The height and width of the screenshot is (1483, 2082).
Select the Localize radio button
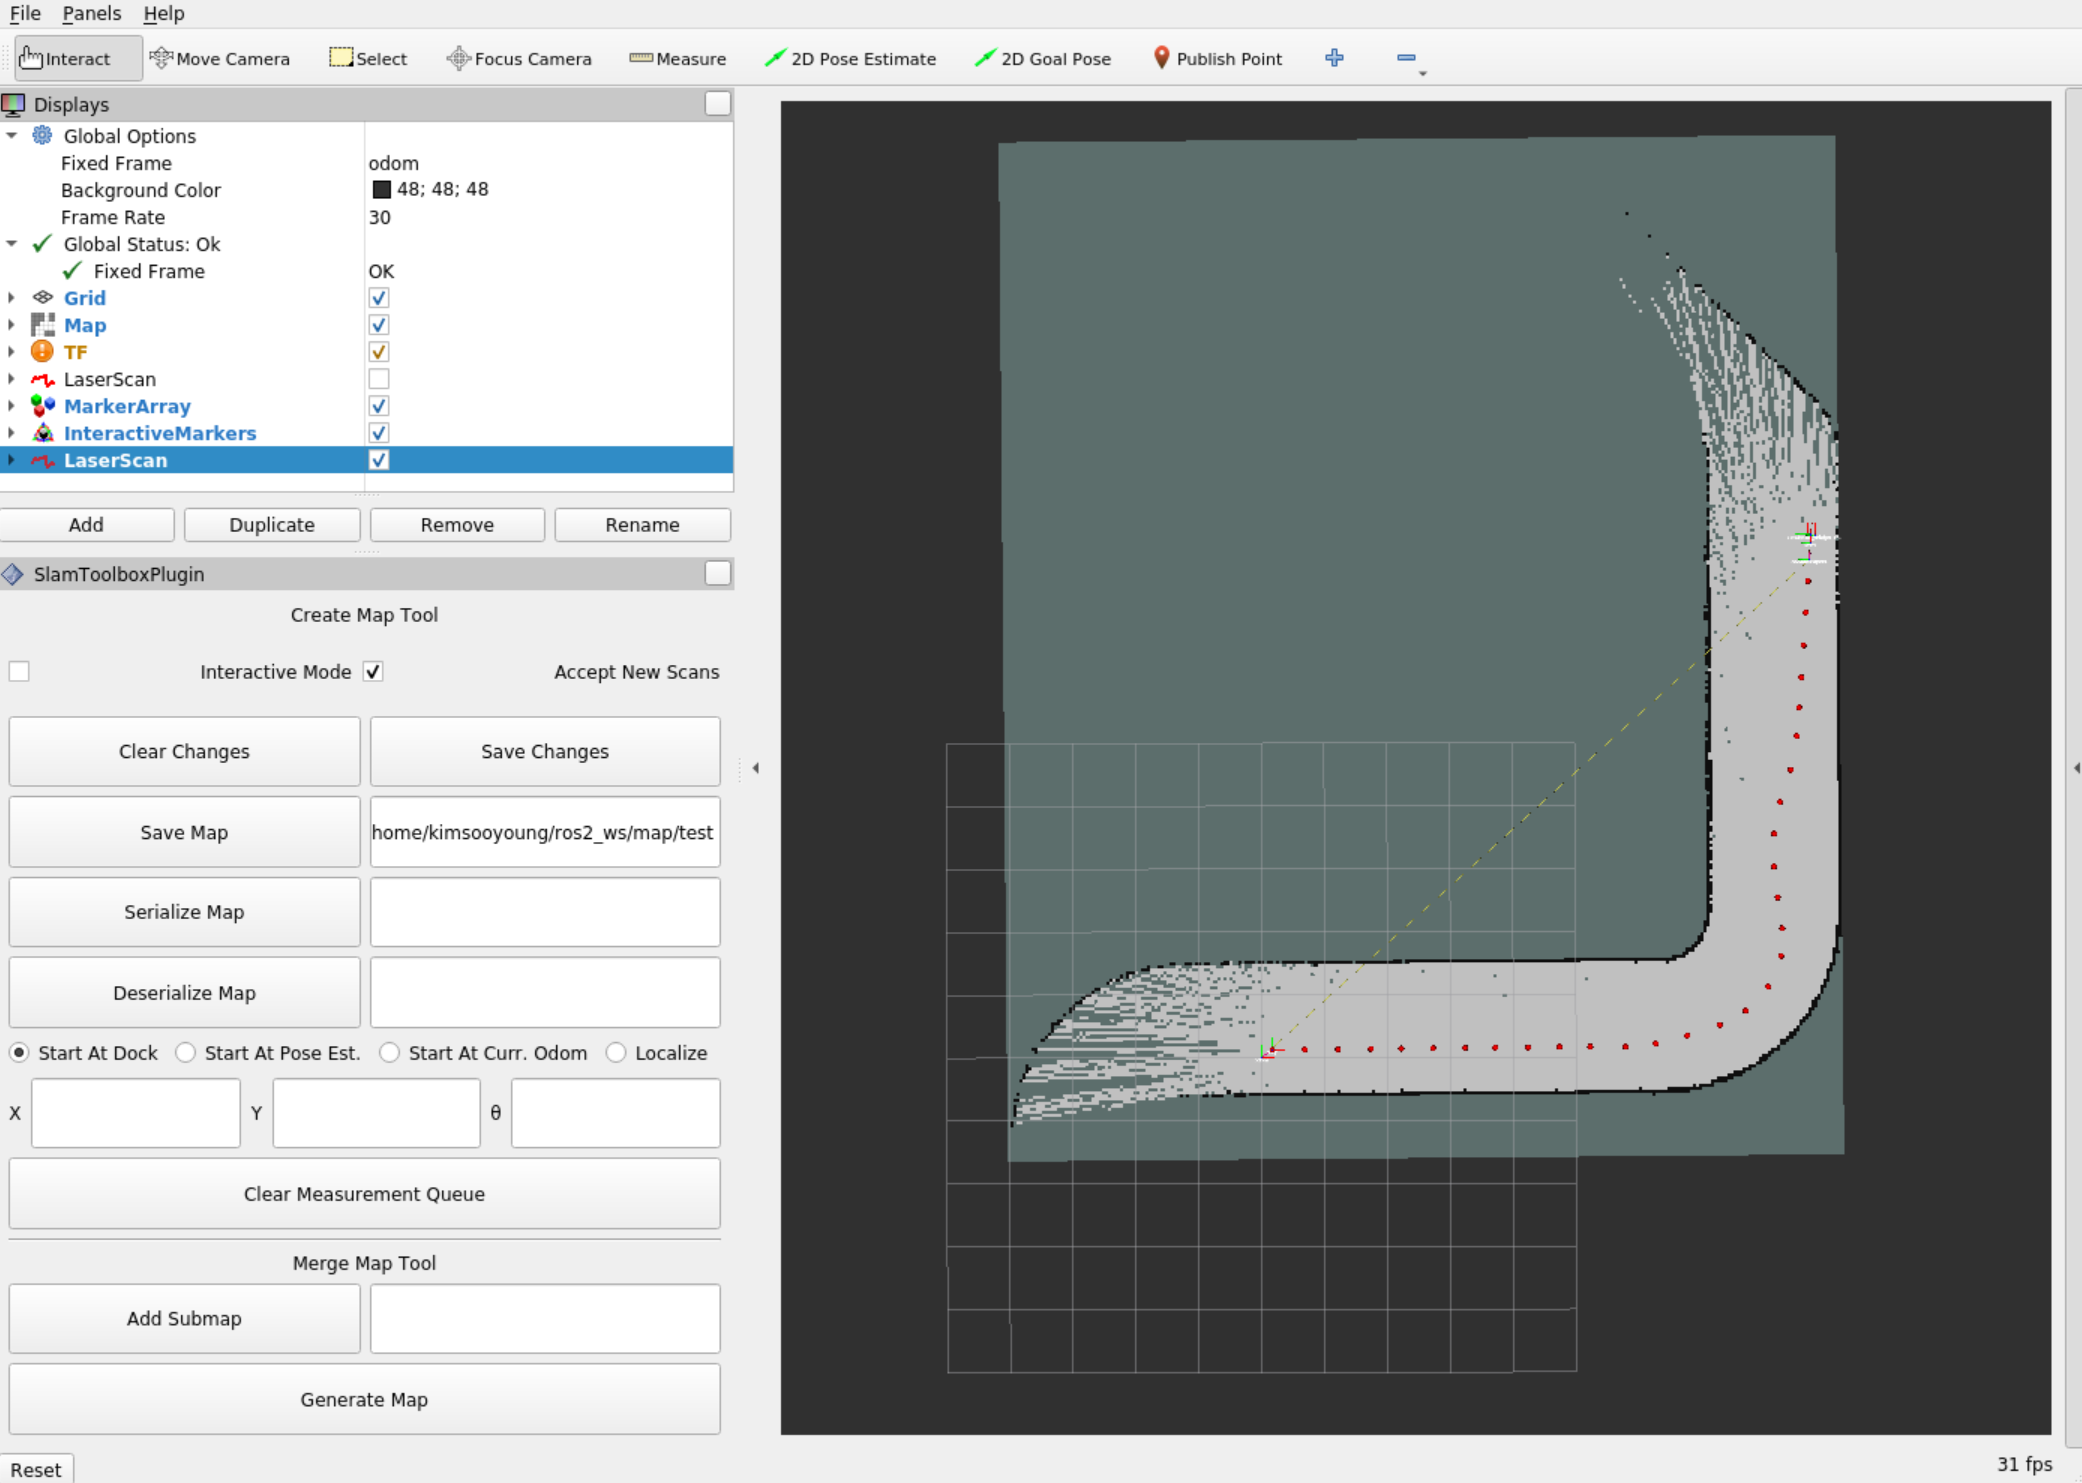pyautogui.click(x=617, y=1053)
